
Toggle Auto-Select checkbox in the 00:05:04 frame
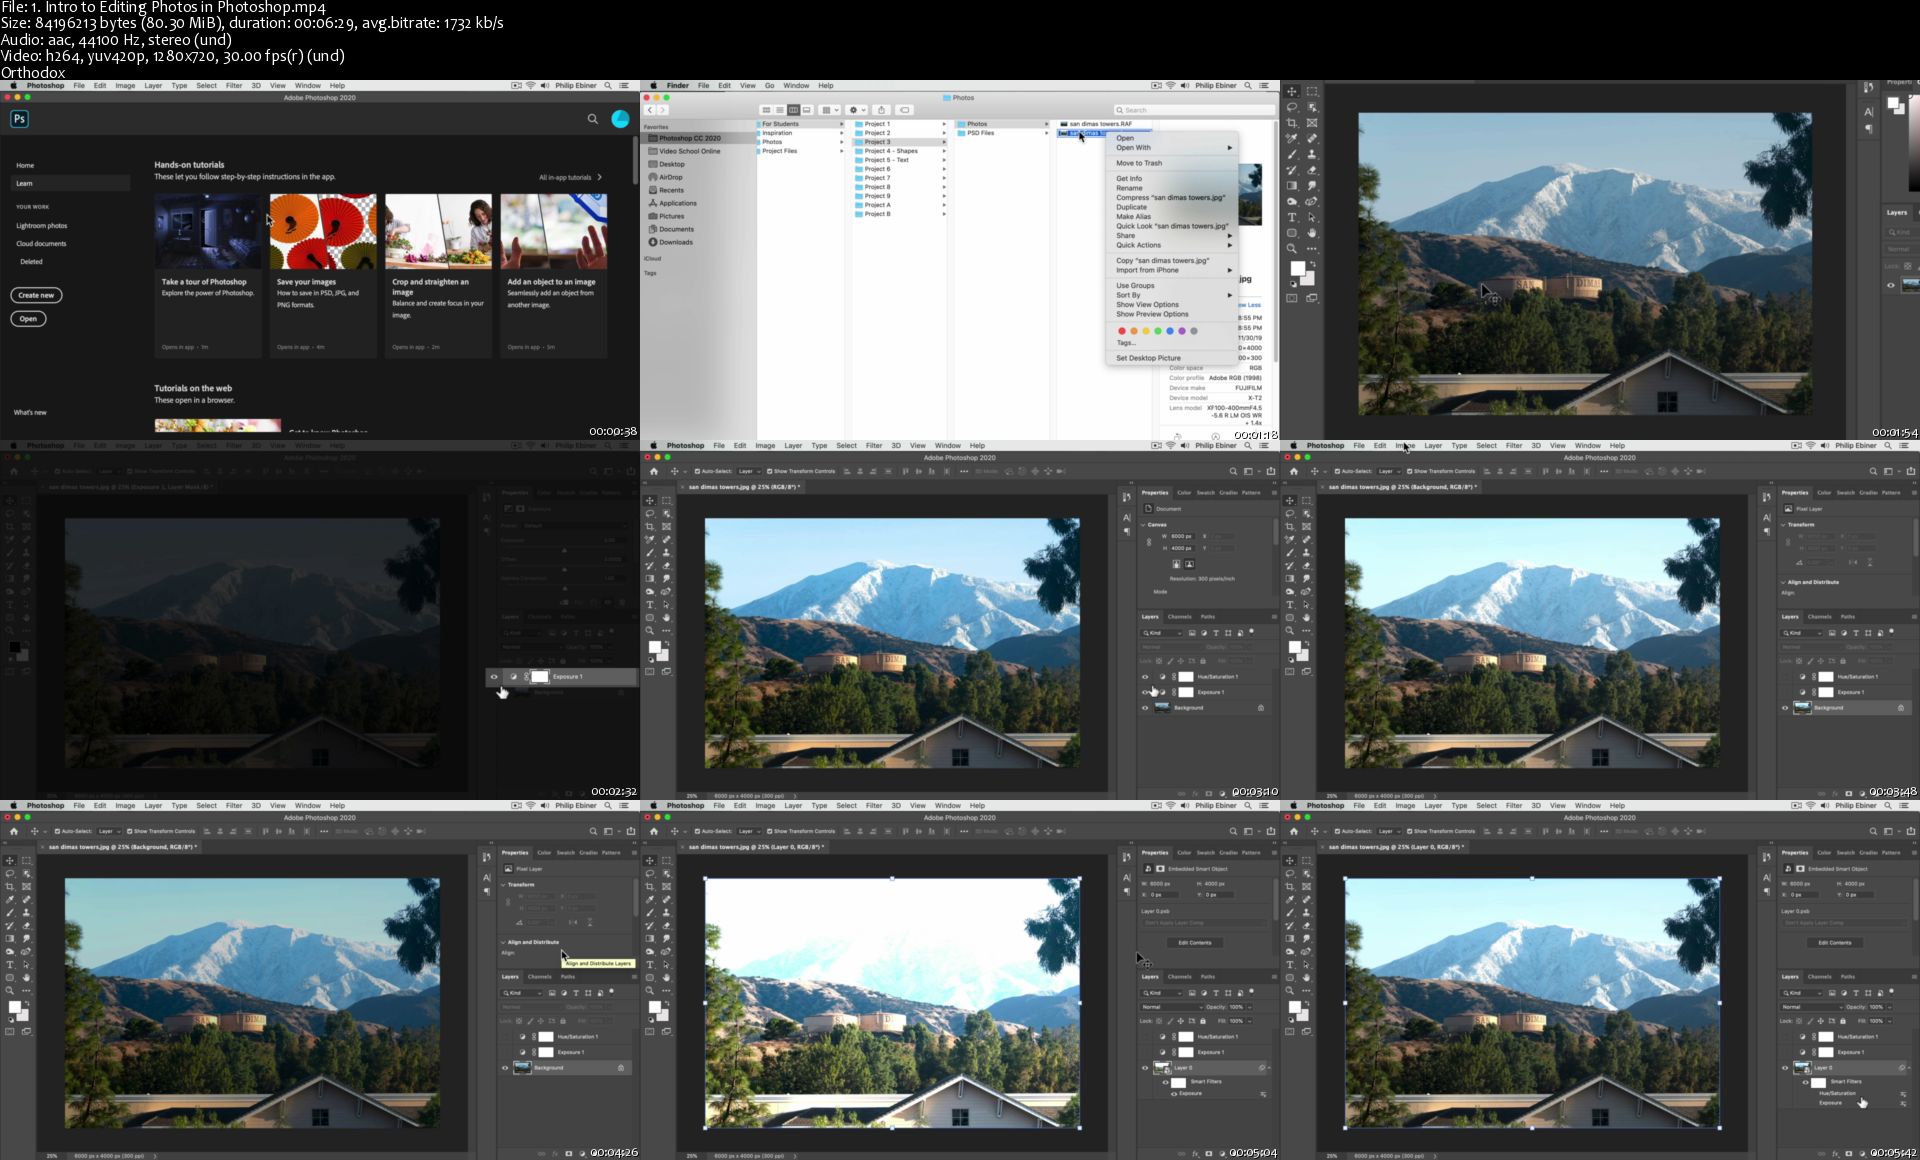(697, 831)
